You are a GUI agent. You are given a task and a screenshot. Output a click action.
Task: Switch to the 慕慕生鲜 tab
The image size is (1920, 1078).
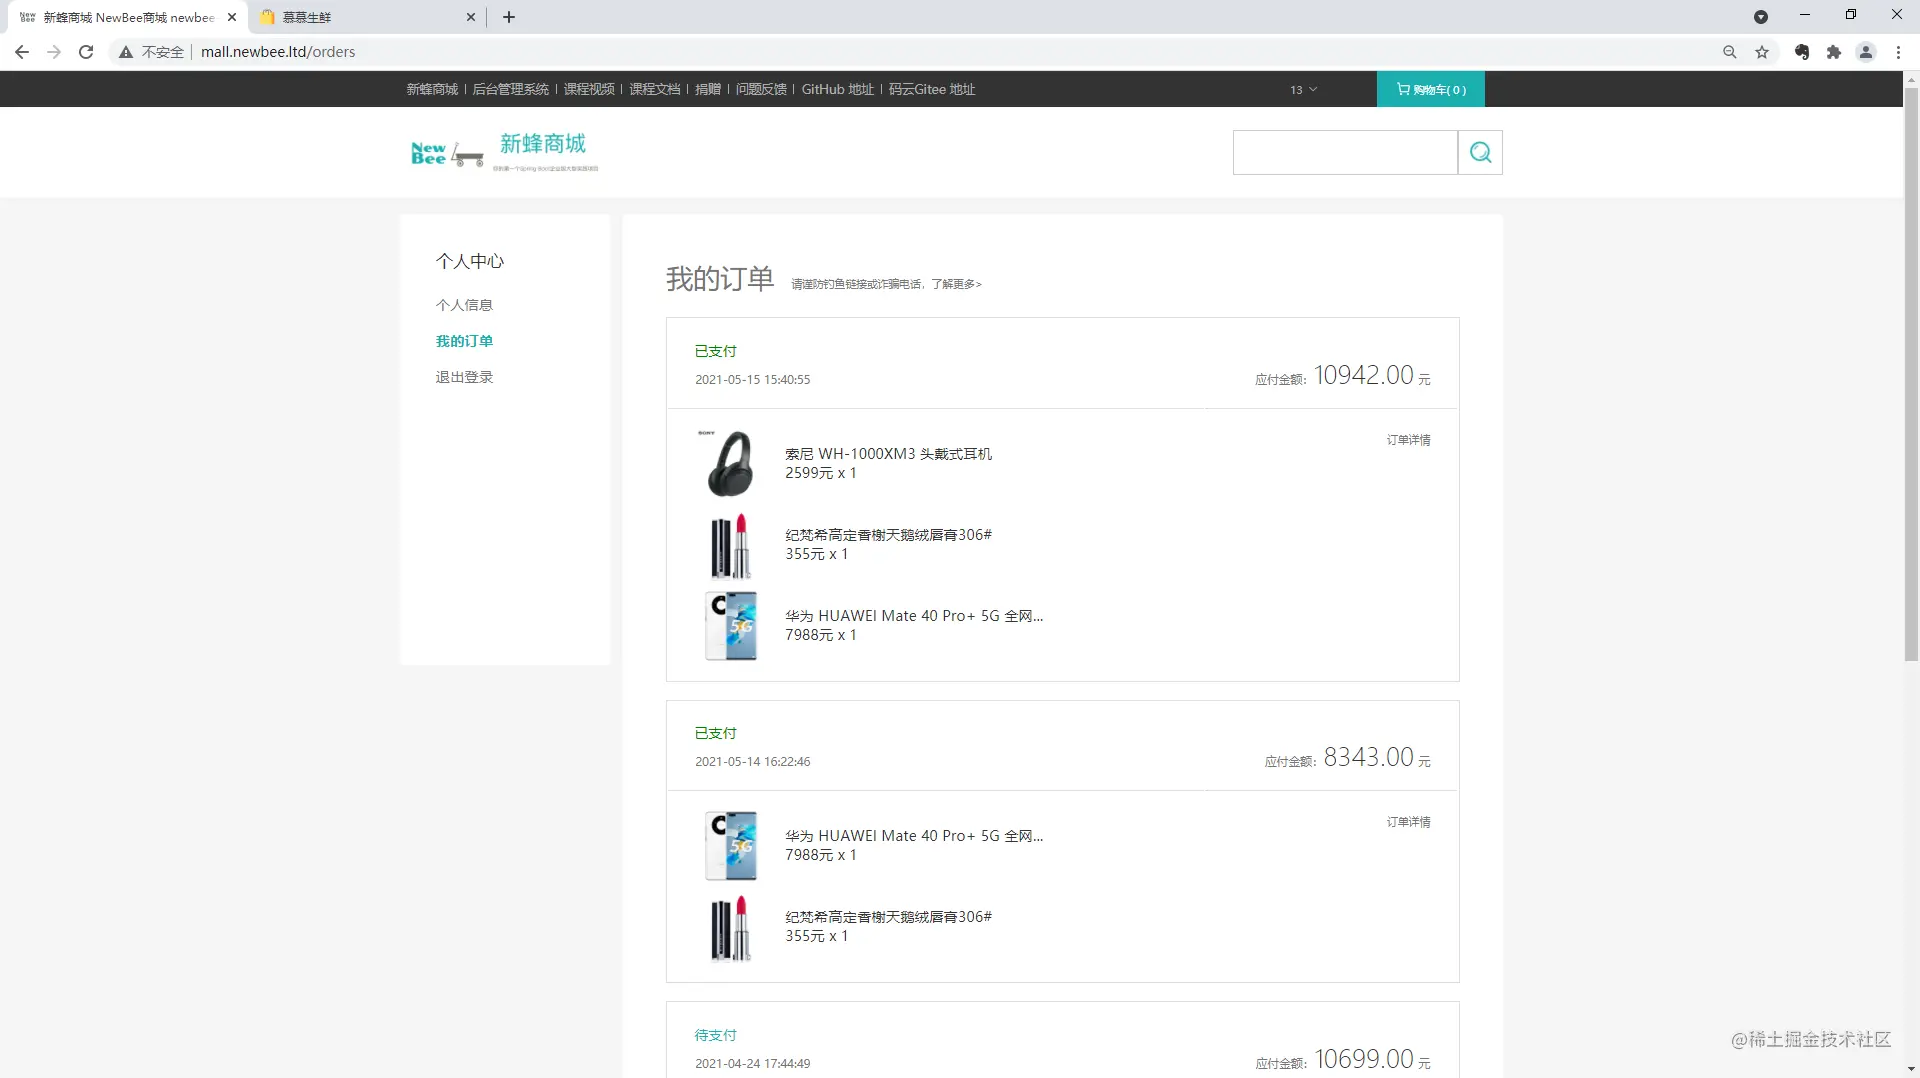click(367, 17)
